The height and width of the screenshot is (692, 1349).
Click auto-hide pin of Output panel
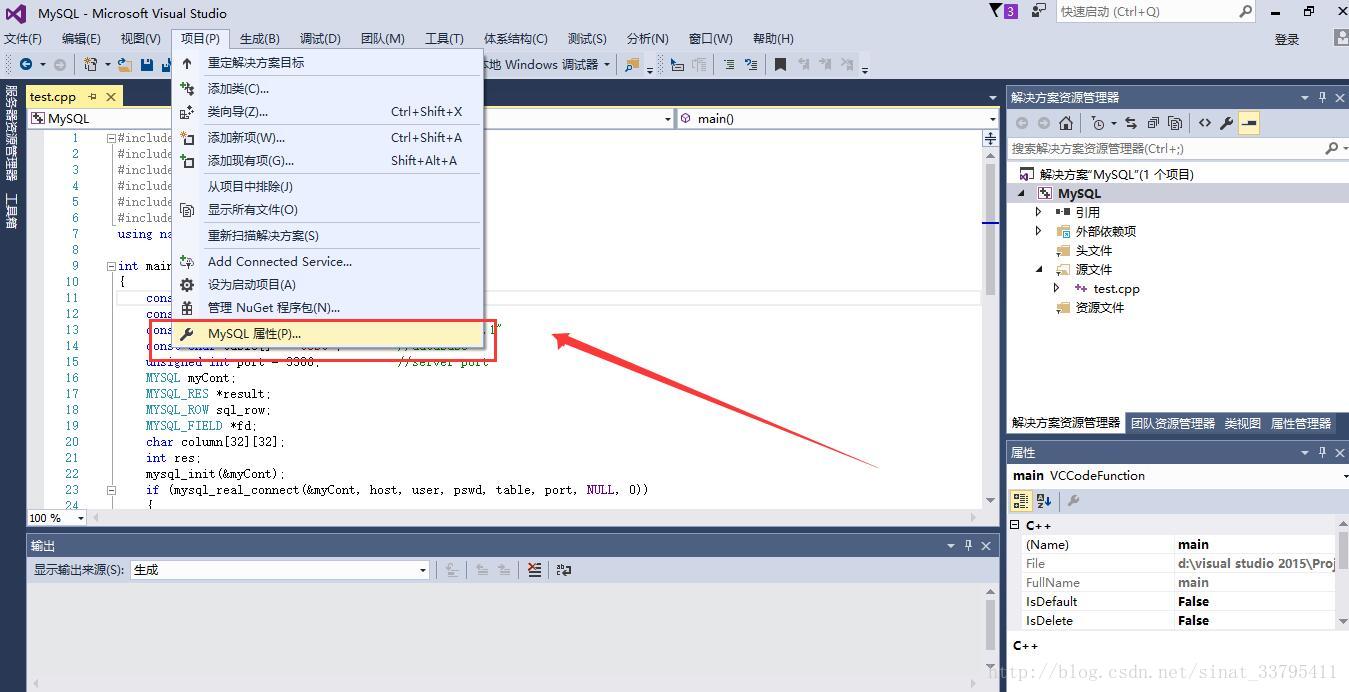tap(968, 545)
